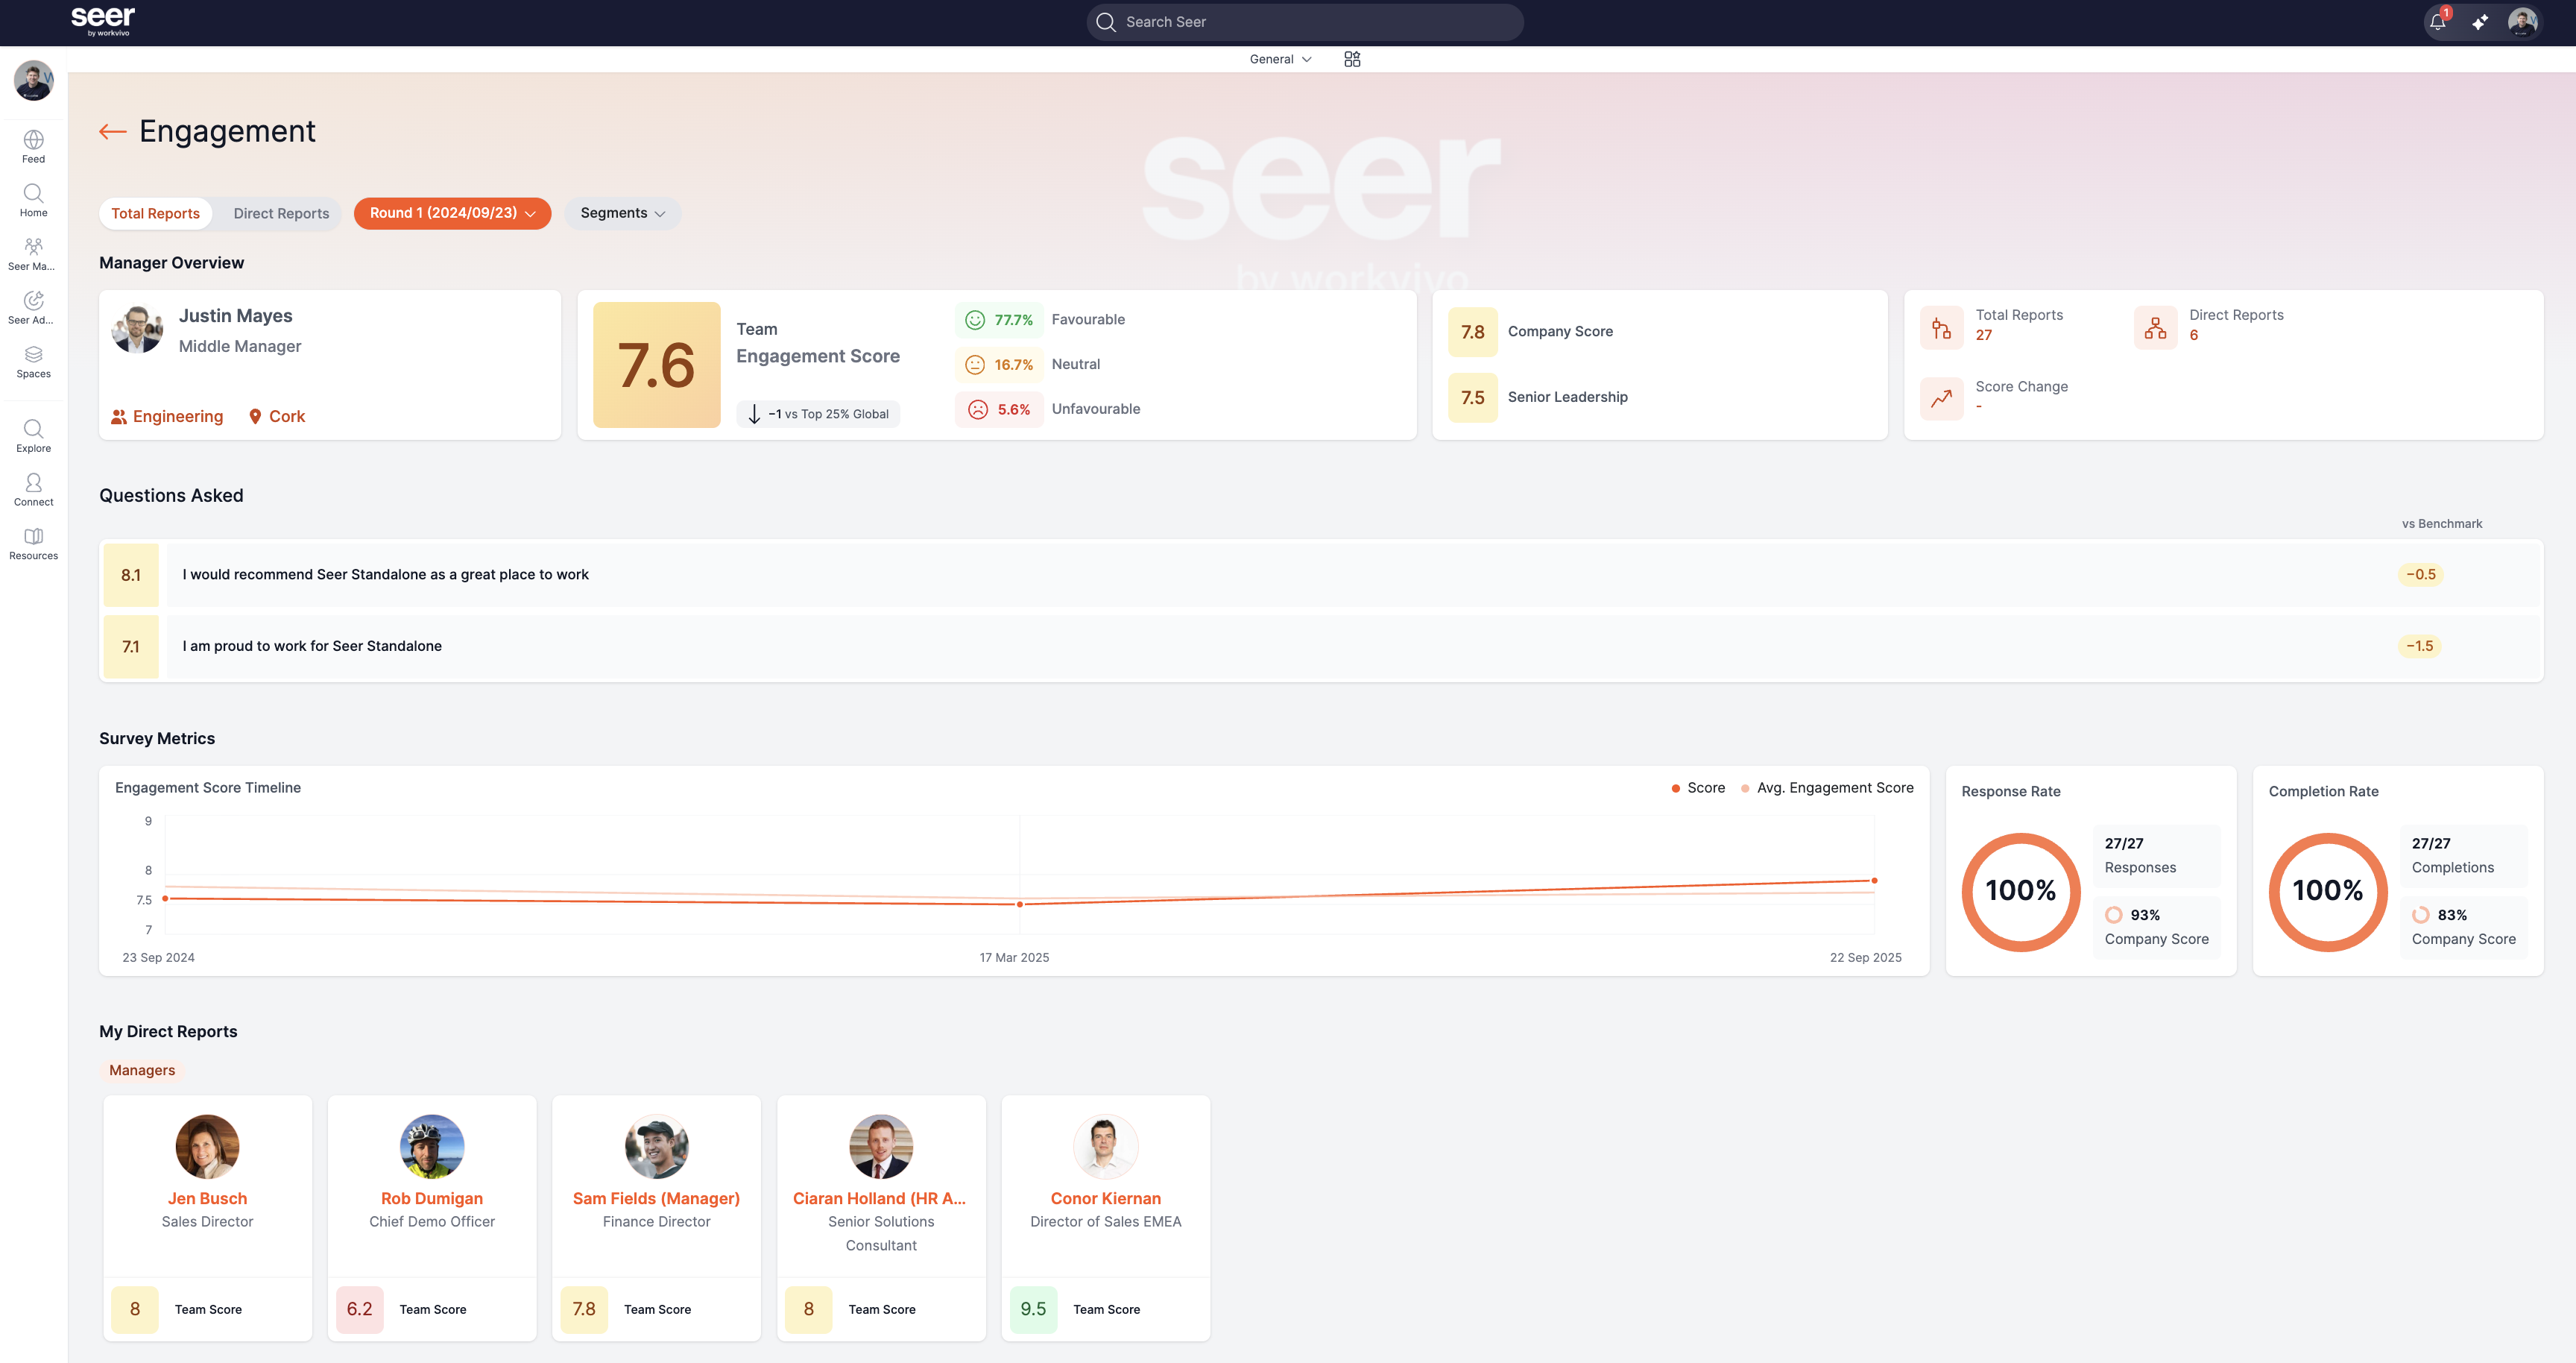The image size is (2576, 1363).
Task: Click the seer logo in header
Action: click(x=103, y=21)
